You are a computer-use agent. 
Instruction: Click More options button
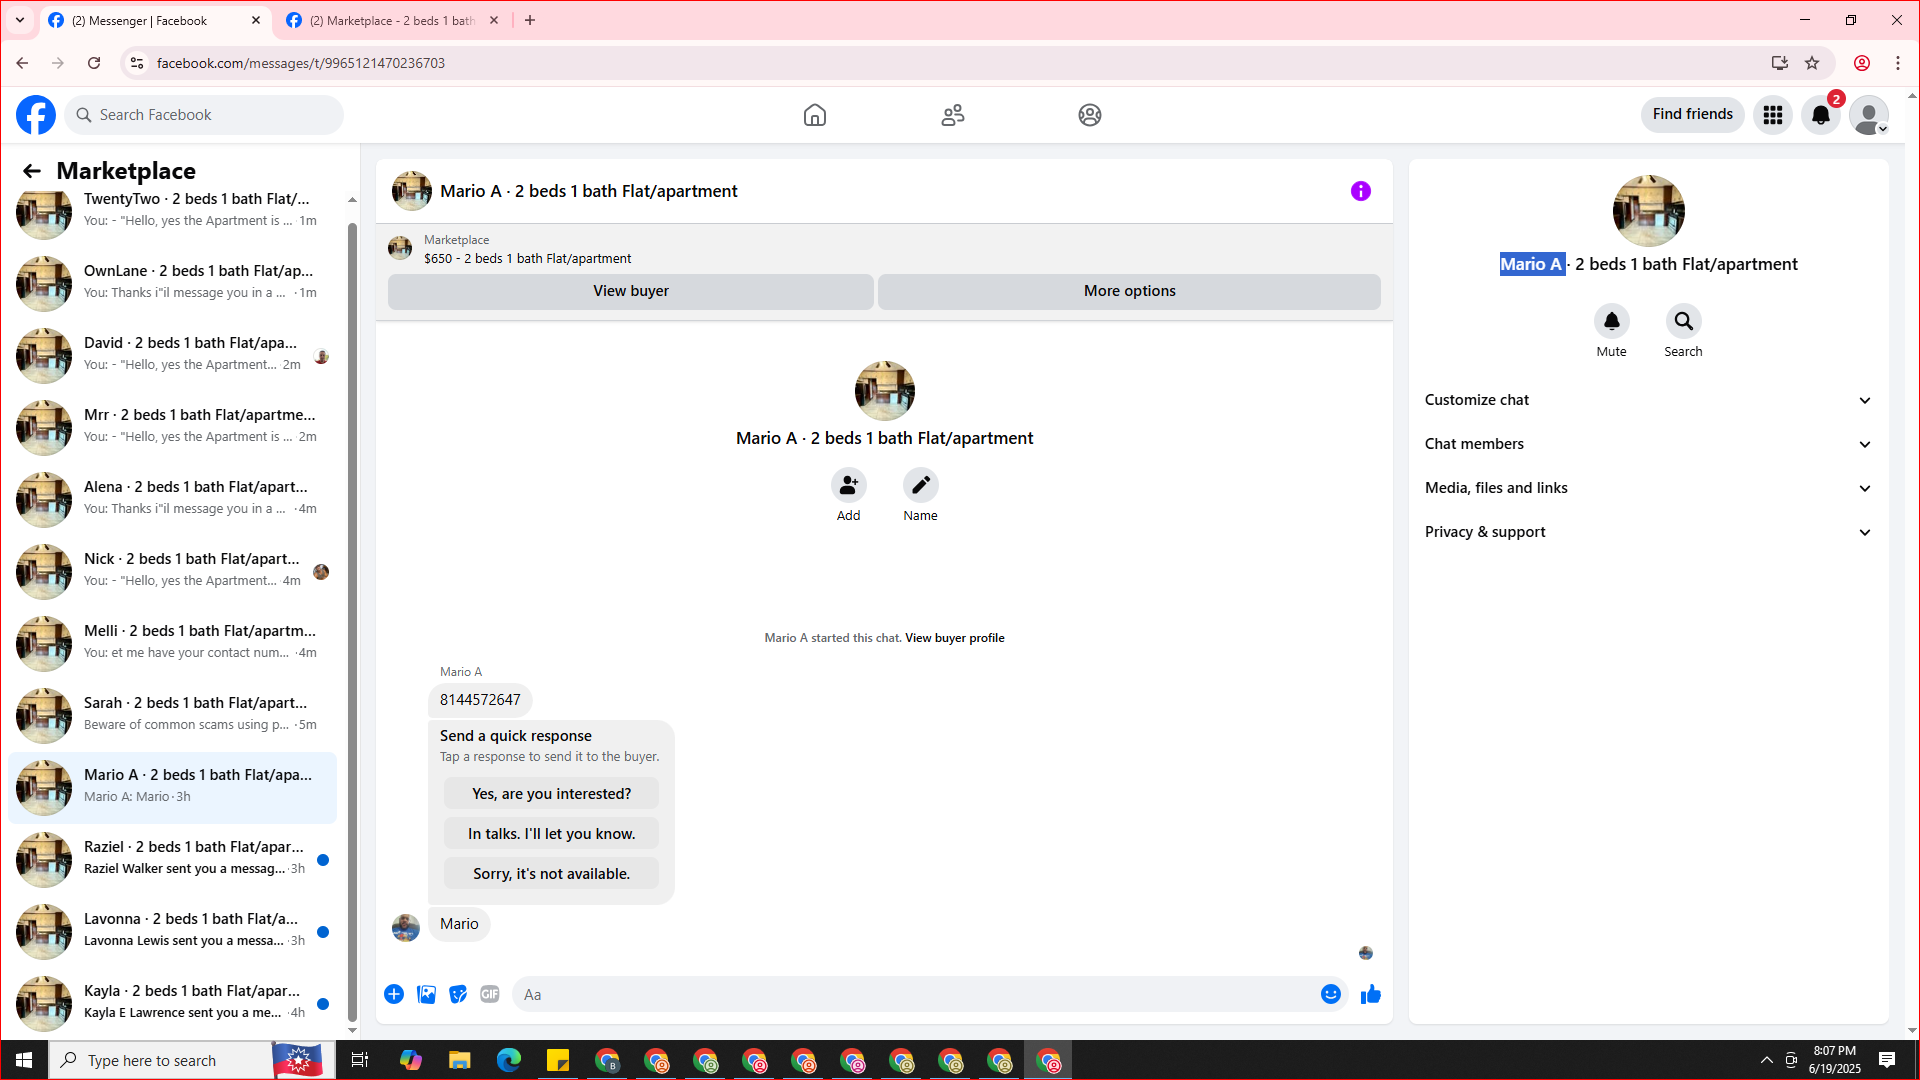pyautogui.click(x=1130, y=291)
